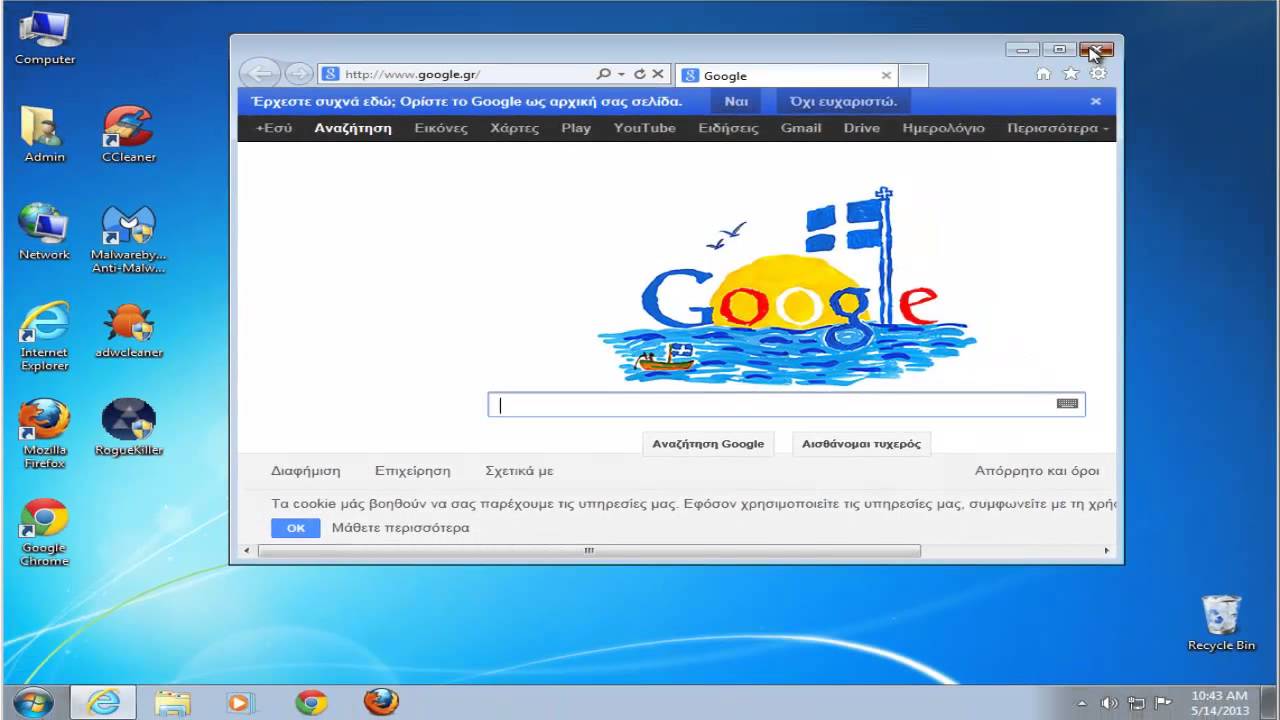Open Εικόνες in Google bar
The height and width of the screenshot is (720, 1280).
point(441,128)
